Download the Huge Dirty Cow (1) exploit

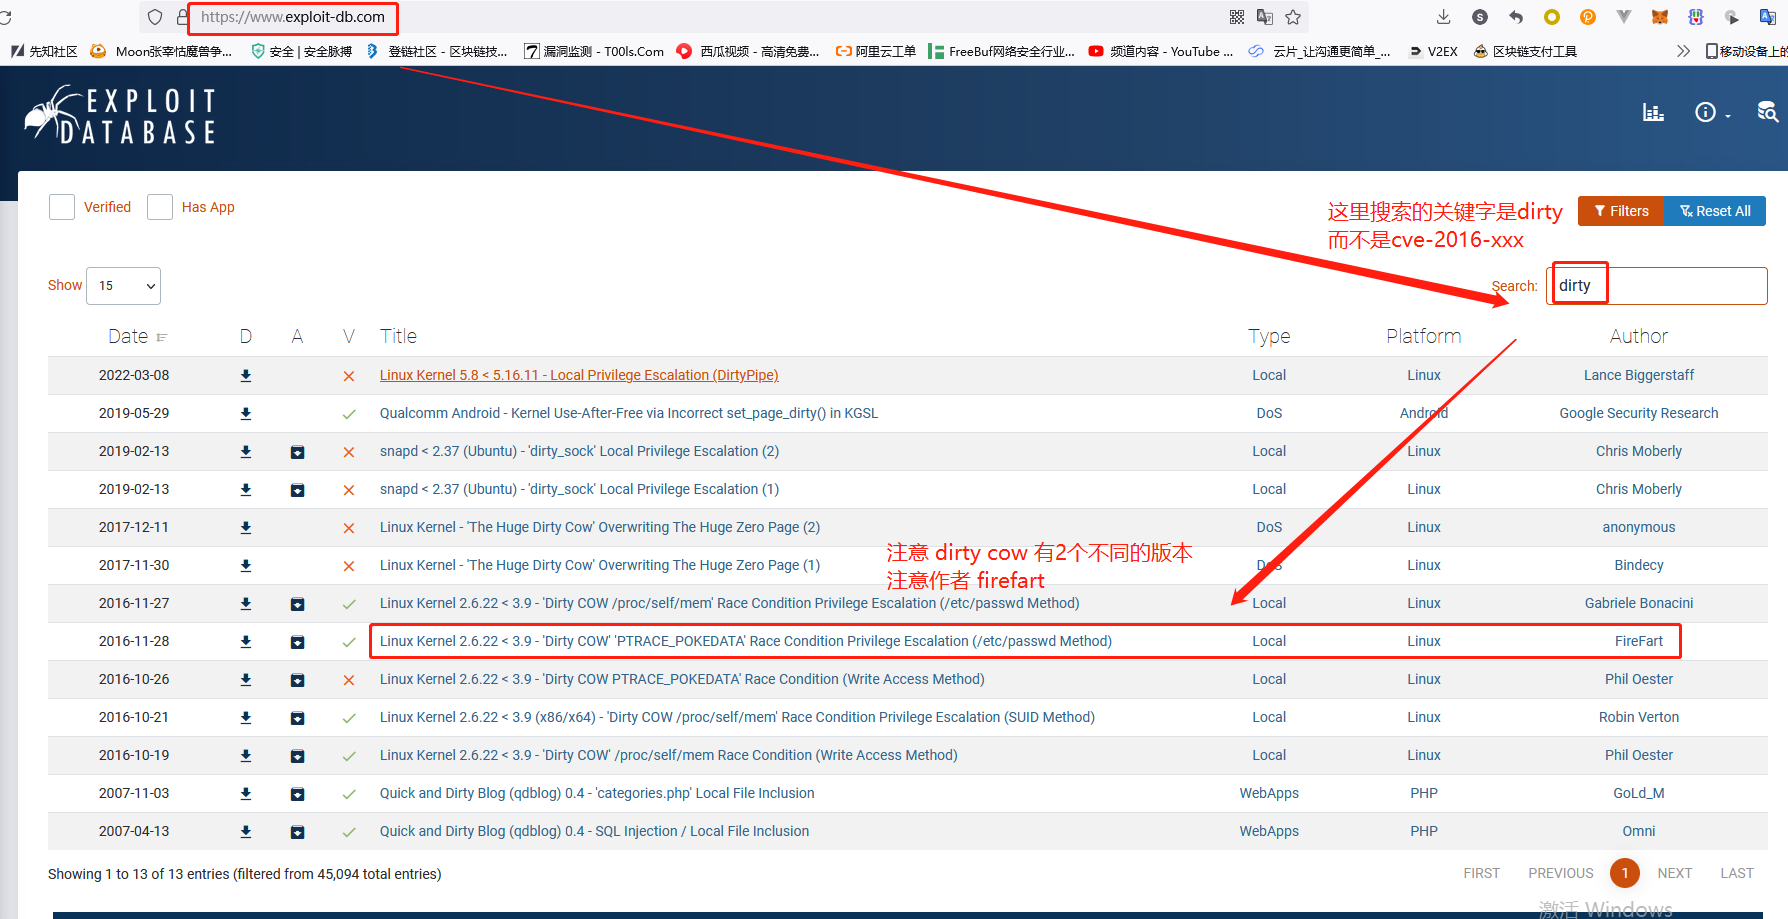pyautogui.click(x=246, y=566)
